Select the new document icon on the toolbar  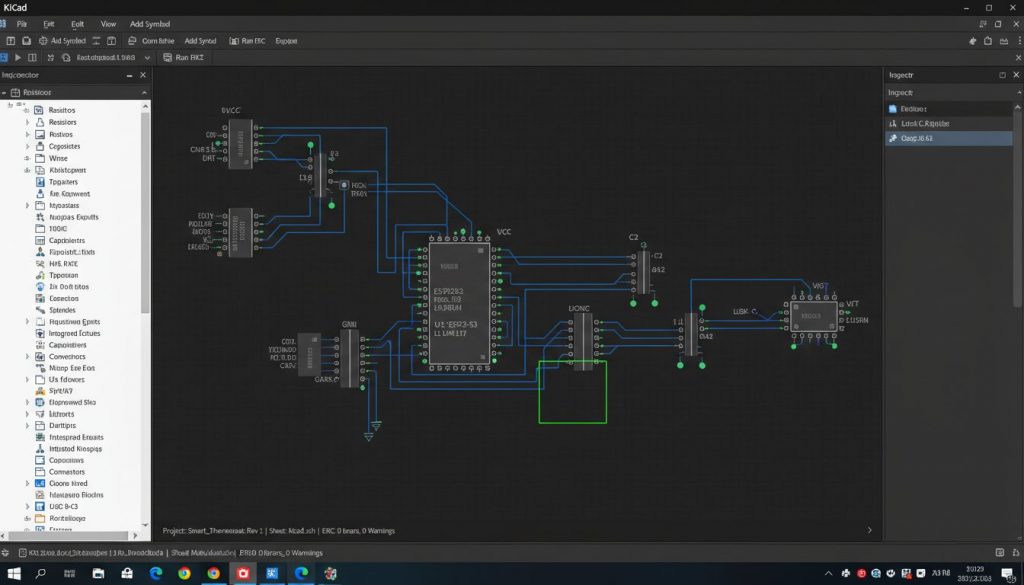pos(9,40)
